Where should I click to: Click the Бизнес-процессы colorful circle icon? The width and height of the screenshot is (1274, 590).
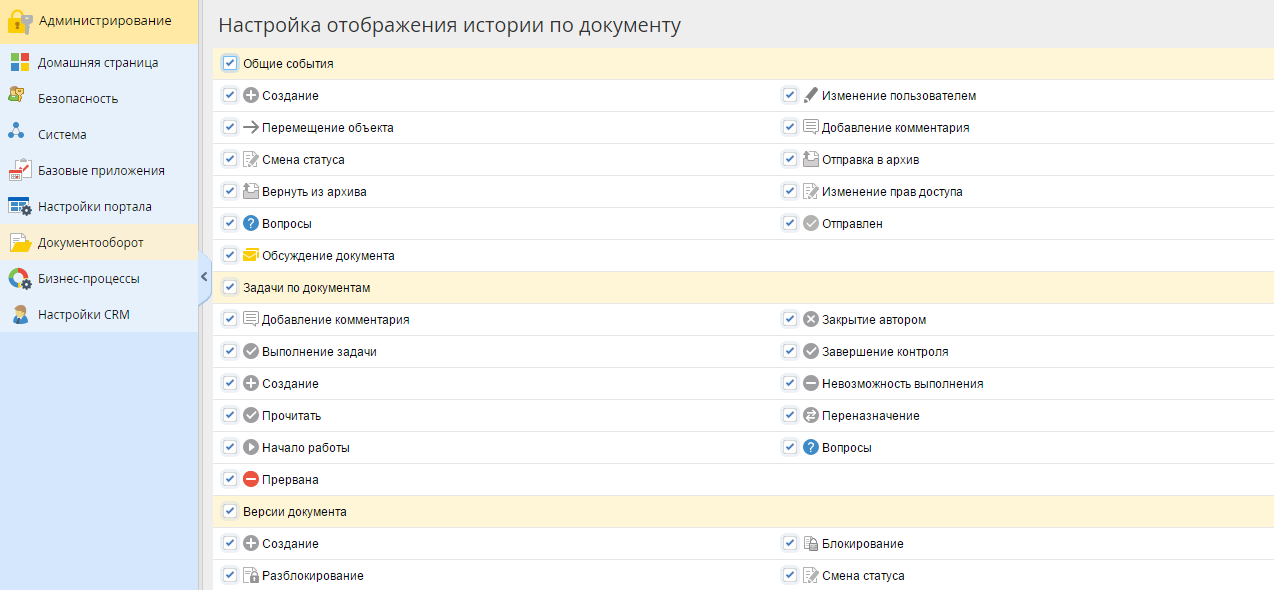[x=19, y=279]
